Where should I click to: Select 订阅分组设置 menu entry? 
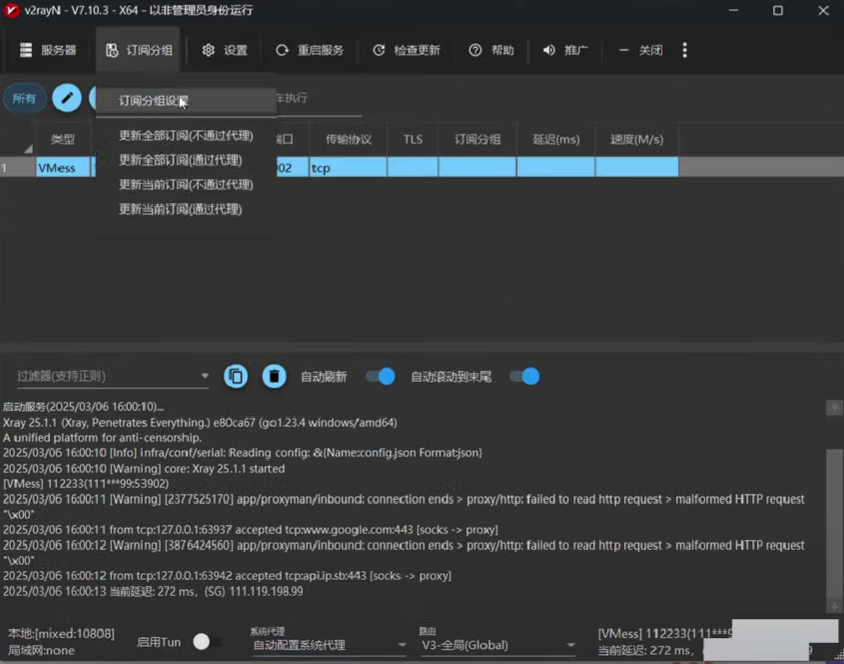click(x=153, y=101)
